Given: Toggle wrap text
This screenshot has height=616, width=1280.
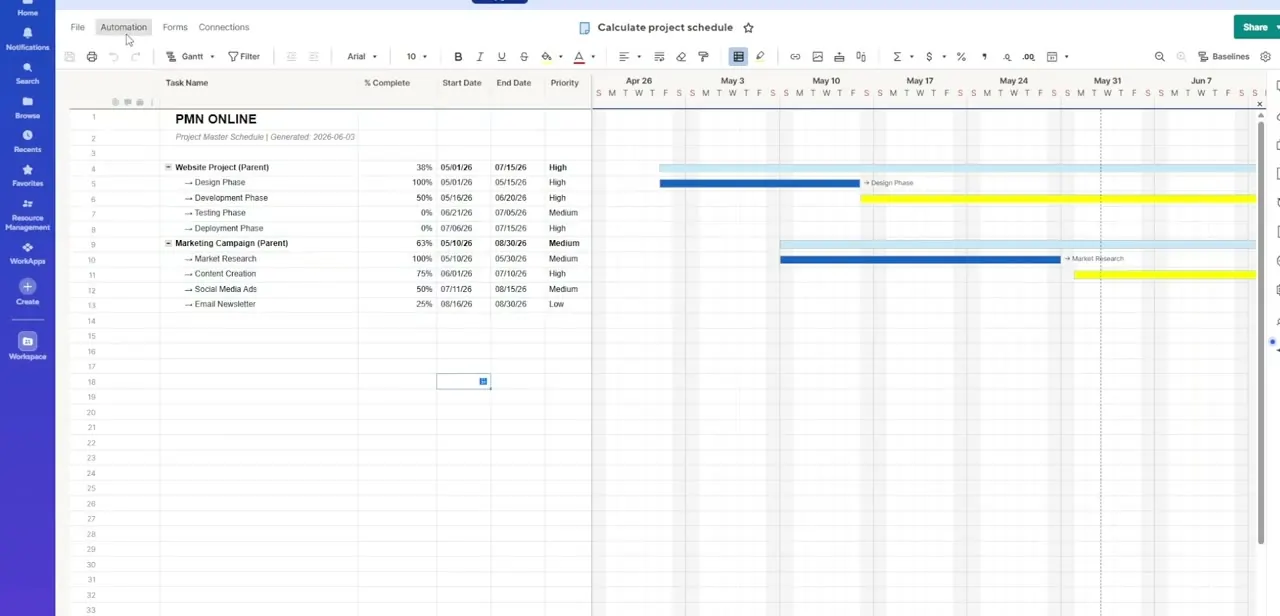Looking at the screenshot, I should click(659, 57).
